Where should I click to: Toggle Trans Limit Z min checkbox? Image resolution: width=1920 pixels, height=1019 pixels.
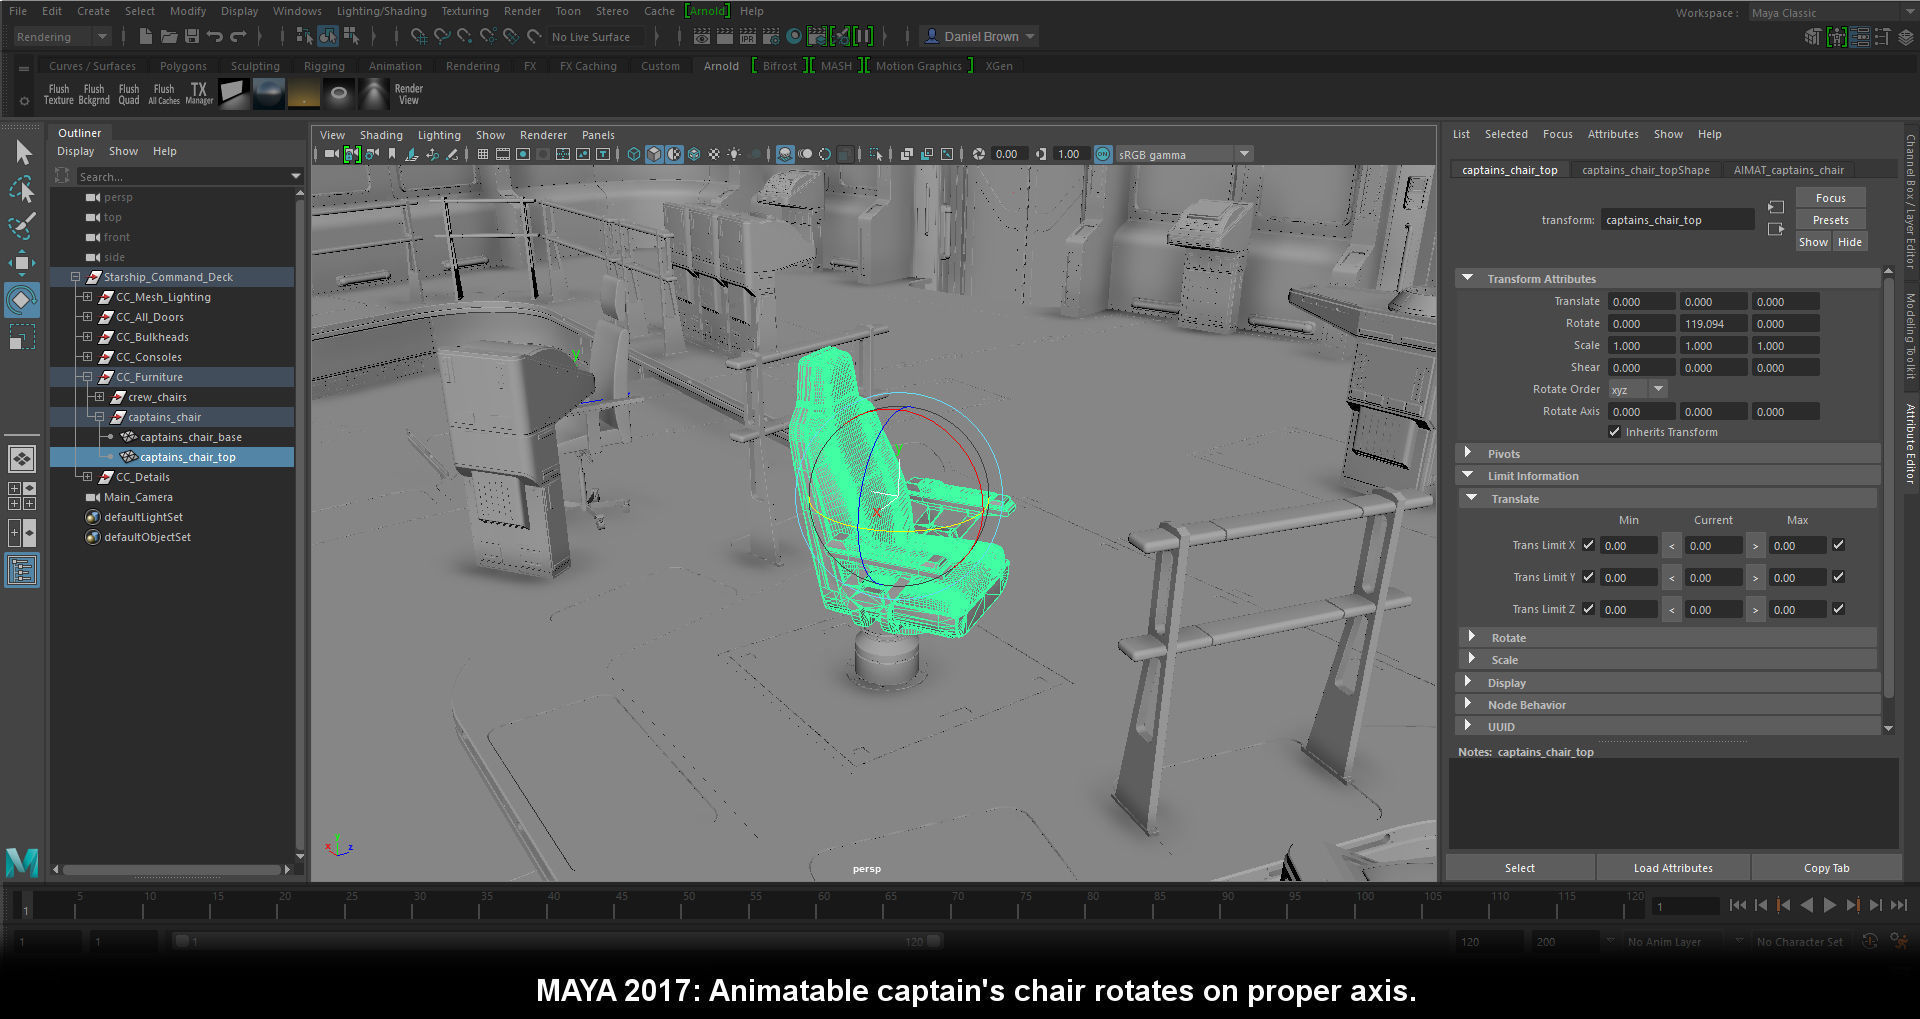pyautogui.click(x=1589, y=609)
